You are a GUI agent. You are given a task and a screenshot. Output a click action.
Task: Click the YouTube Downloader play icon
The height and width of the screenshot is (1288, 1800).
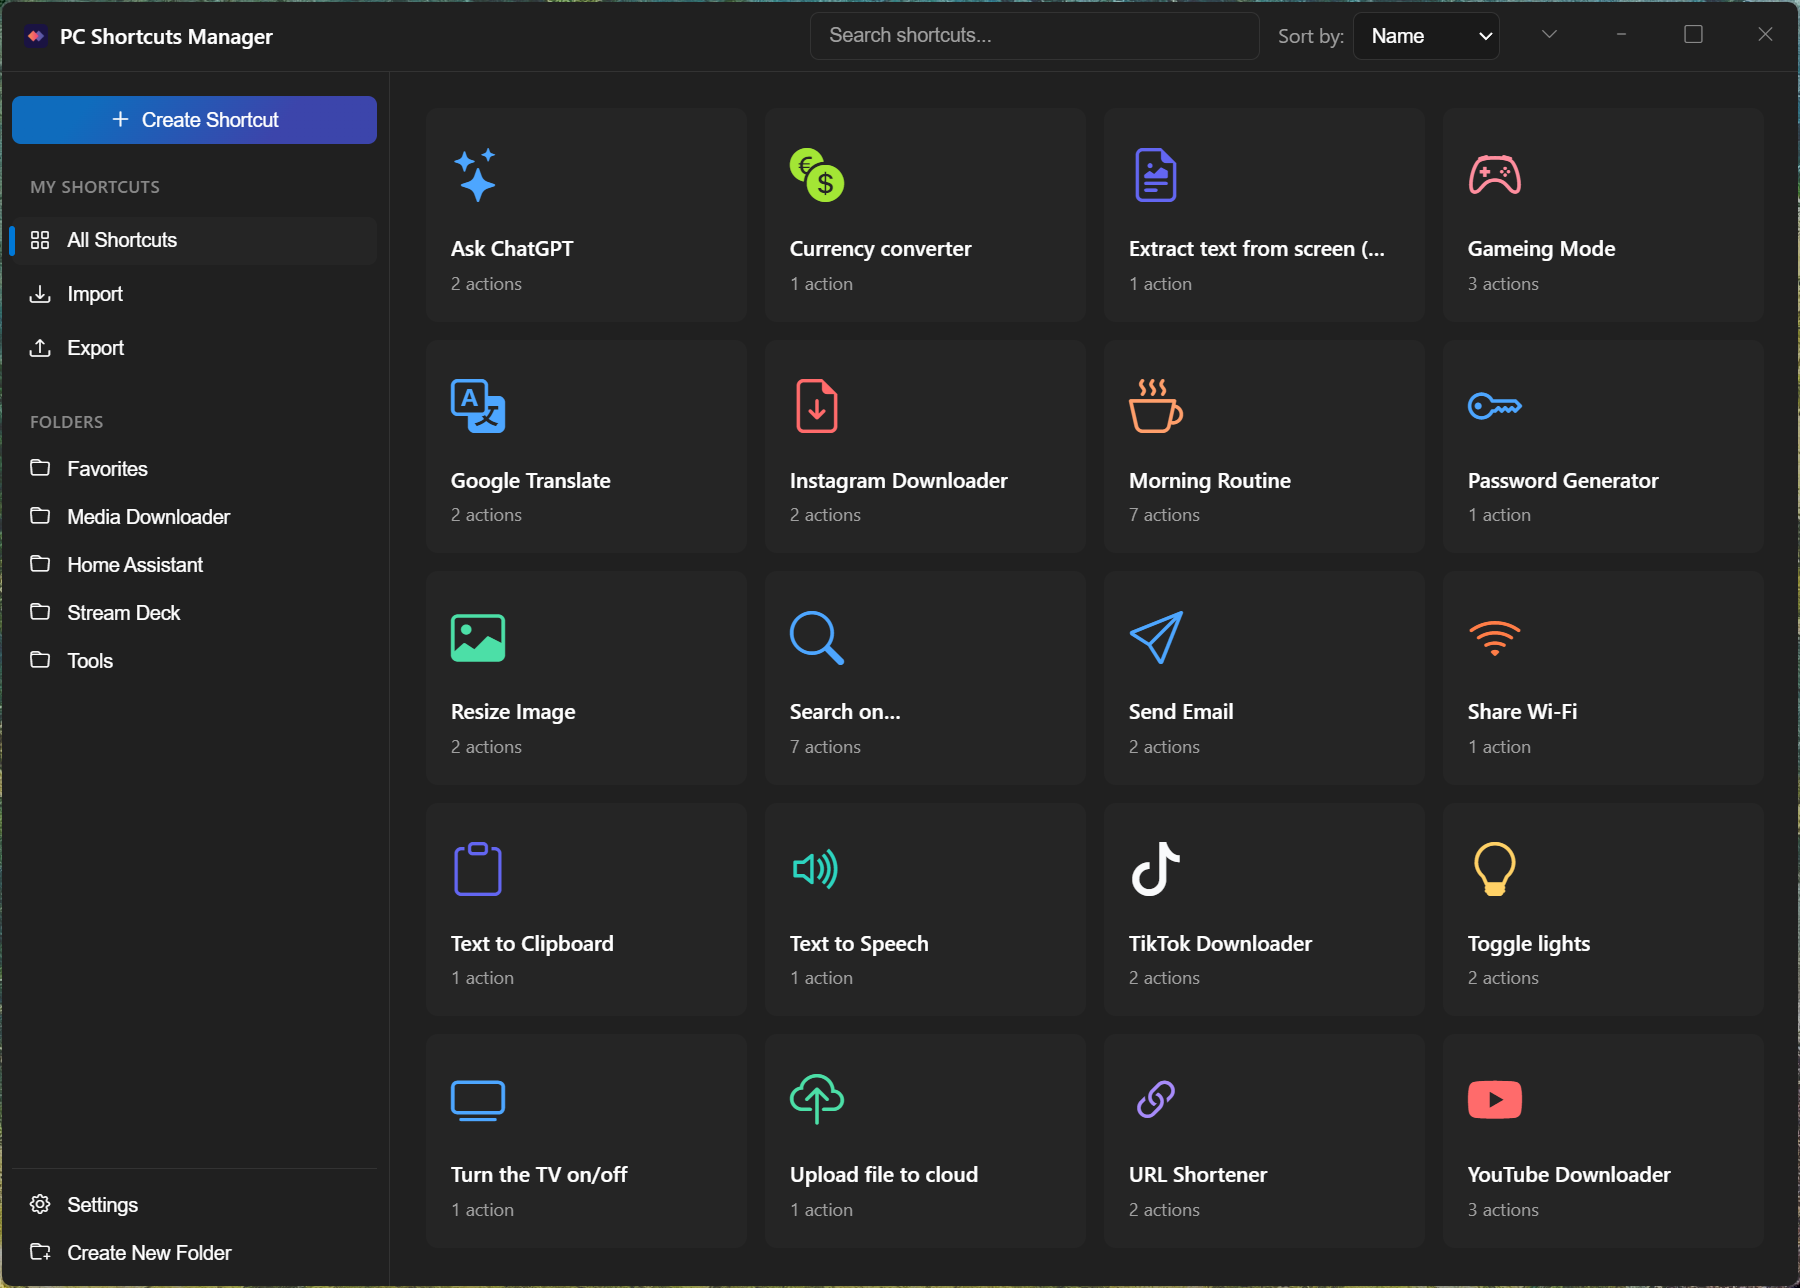click(x=1494, y=1100)
